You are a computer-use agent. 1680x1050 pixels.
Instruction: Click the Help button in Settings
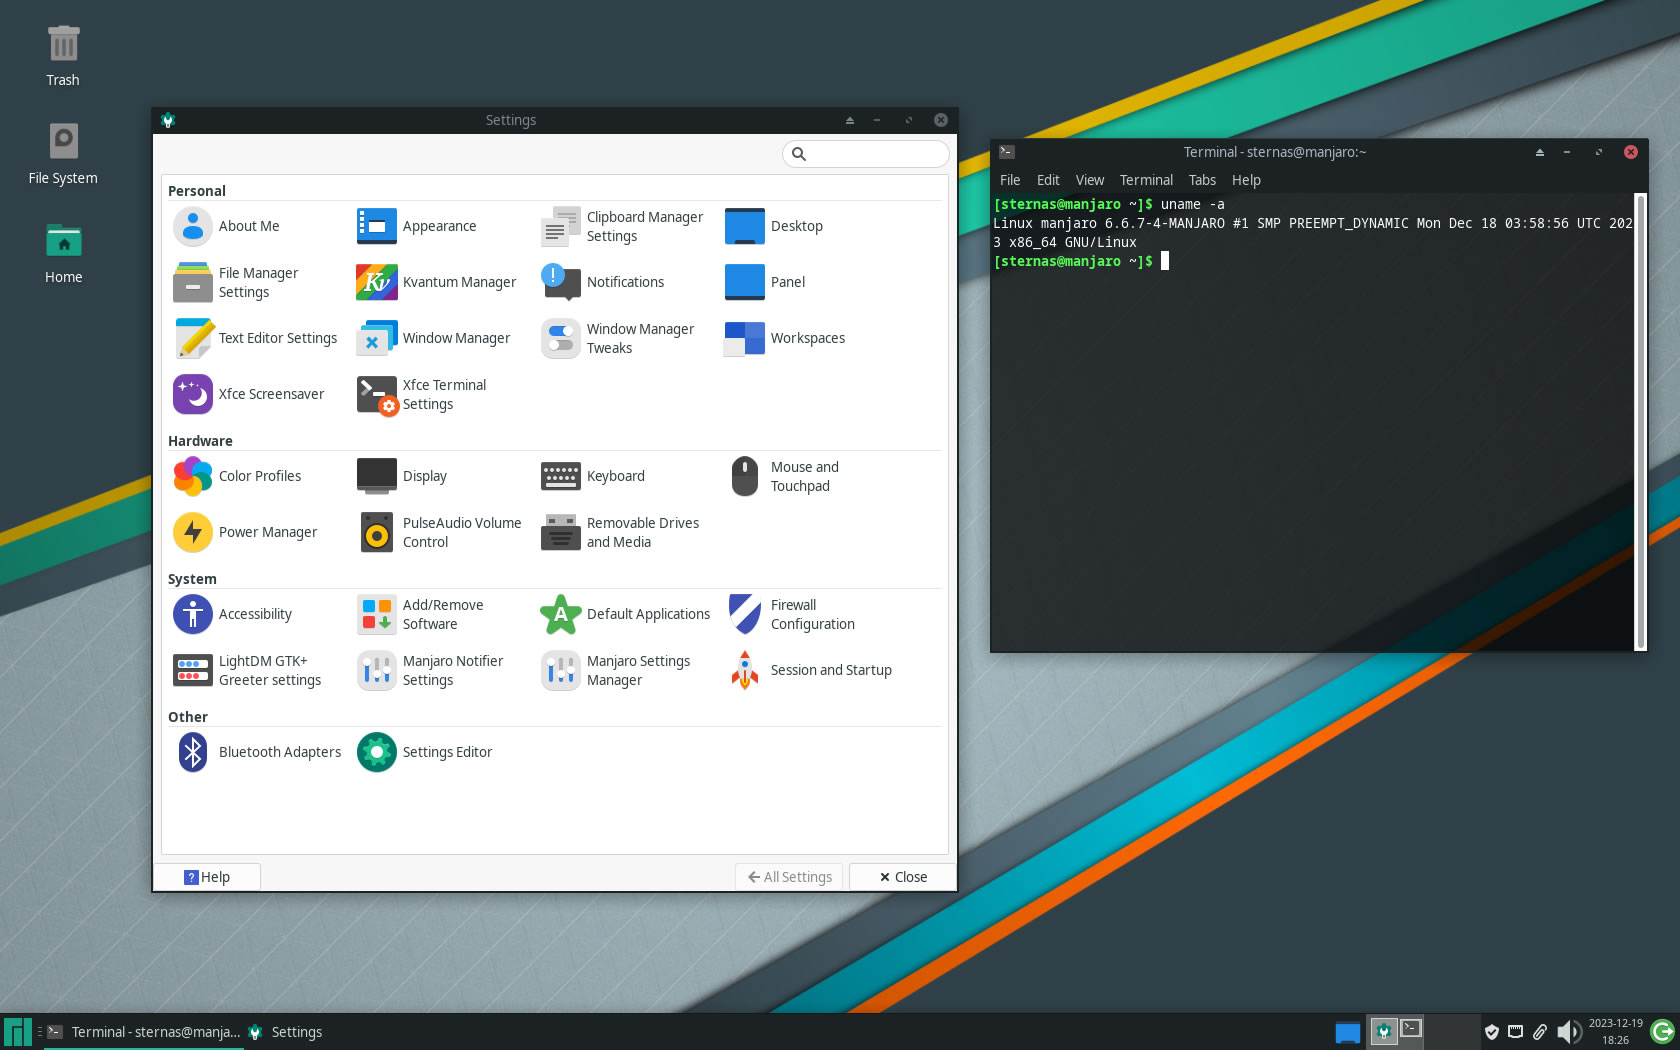[208, 877]
